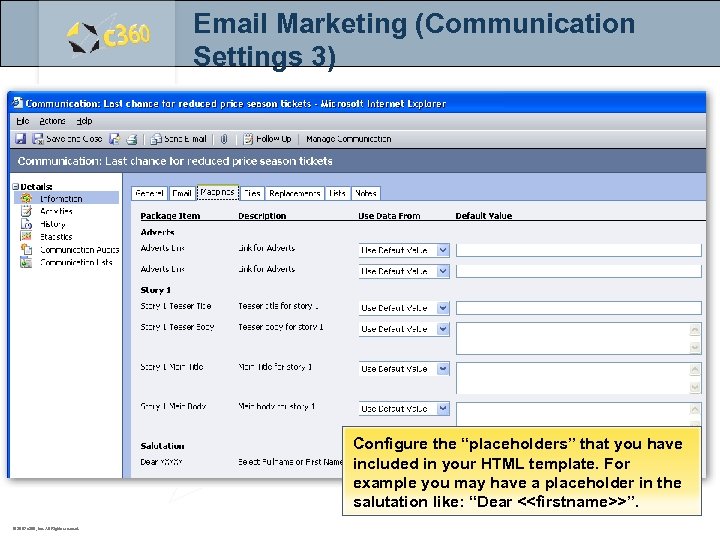The height and width of the screenshot is (540, 720).
Task: Open the File menu
Action: pyautogui.click(x=22, y=121)
